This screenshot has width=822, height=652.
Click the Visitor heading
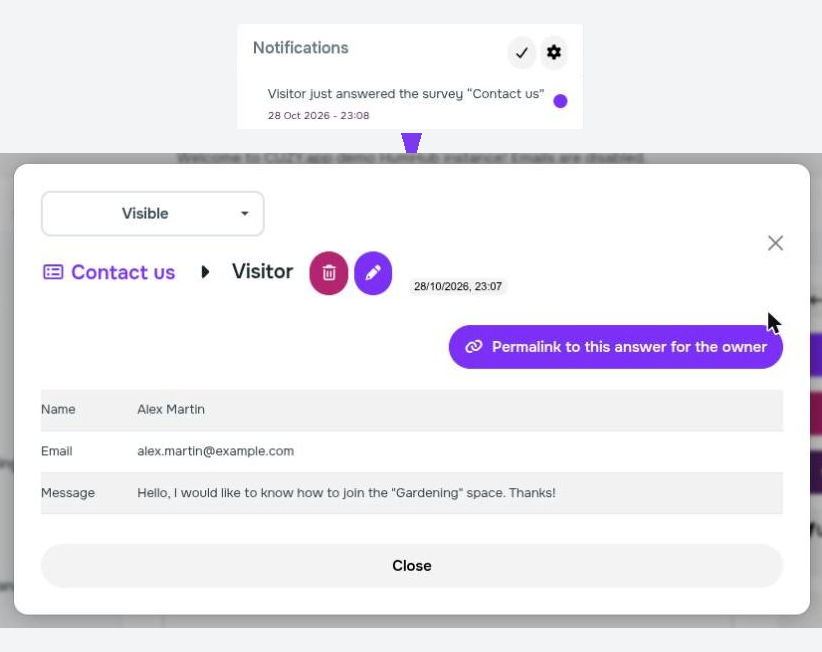pyautogui.click(x=262, y=271)
